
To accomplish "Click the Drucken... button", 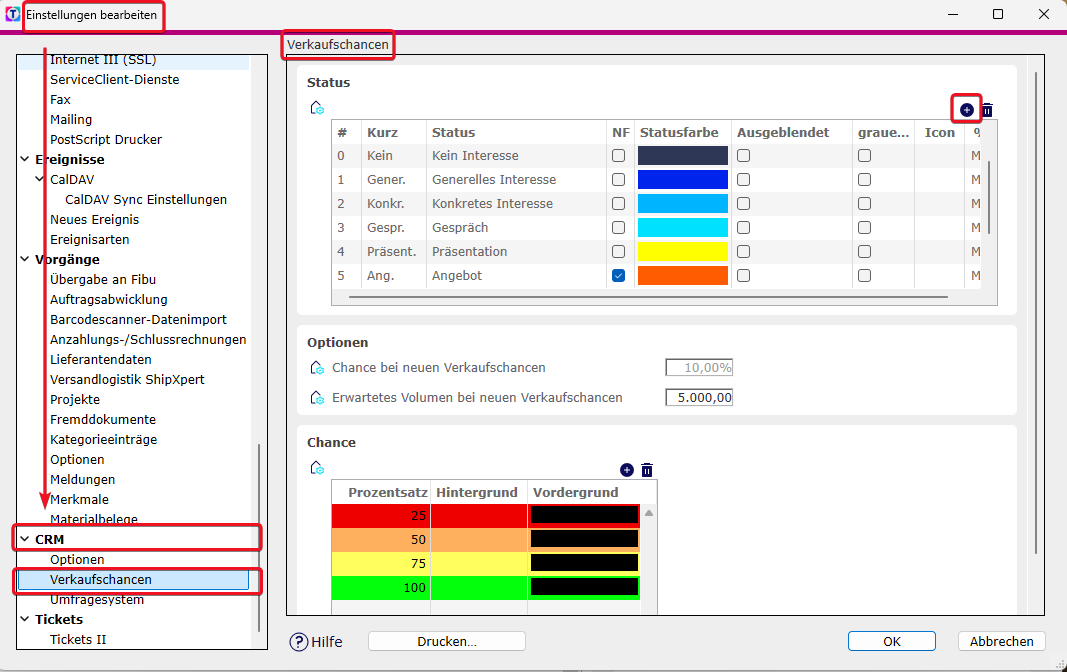I will click(x=446, y=641).
